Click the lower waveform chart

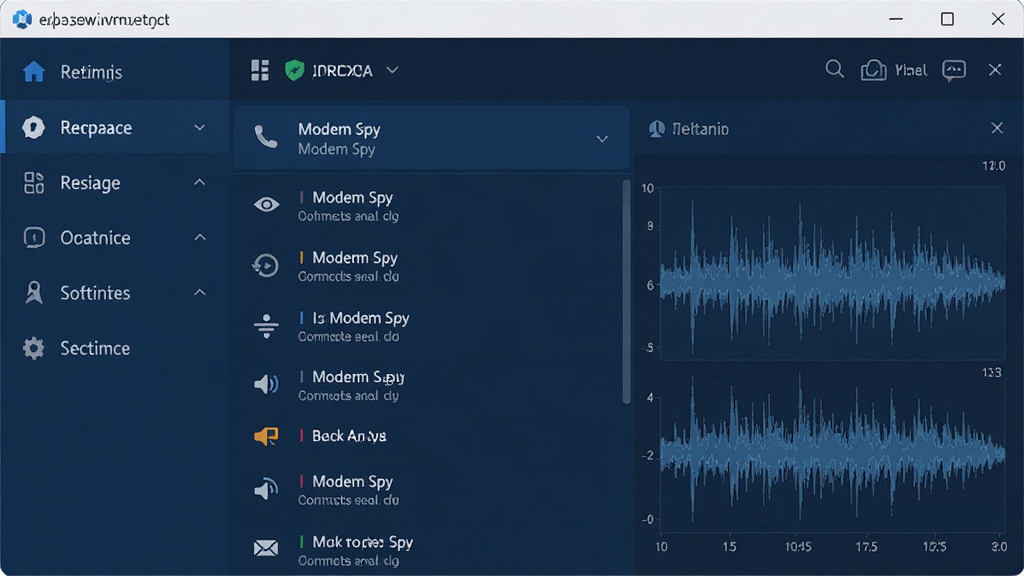click(x=832, y=451)
